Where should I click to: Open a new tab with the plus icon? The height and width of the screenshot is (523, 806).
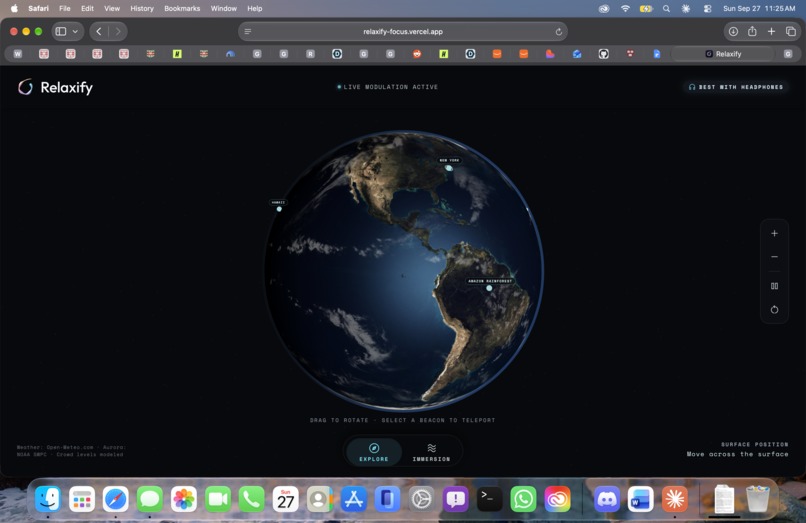(x=771, y=31)
